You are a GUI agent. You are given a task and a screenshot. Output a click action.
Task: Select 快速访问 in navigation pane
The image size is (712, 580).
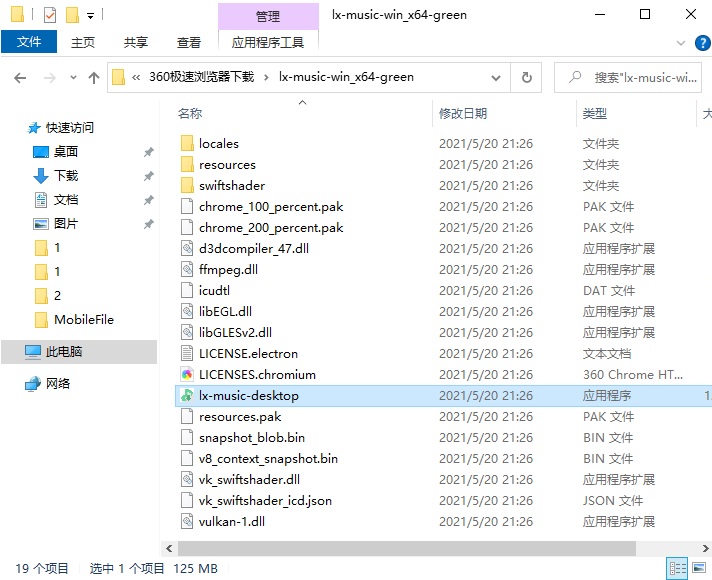point(69,128)
